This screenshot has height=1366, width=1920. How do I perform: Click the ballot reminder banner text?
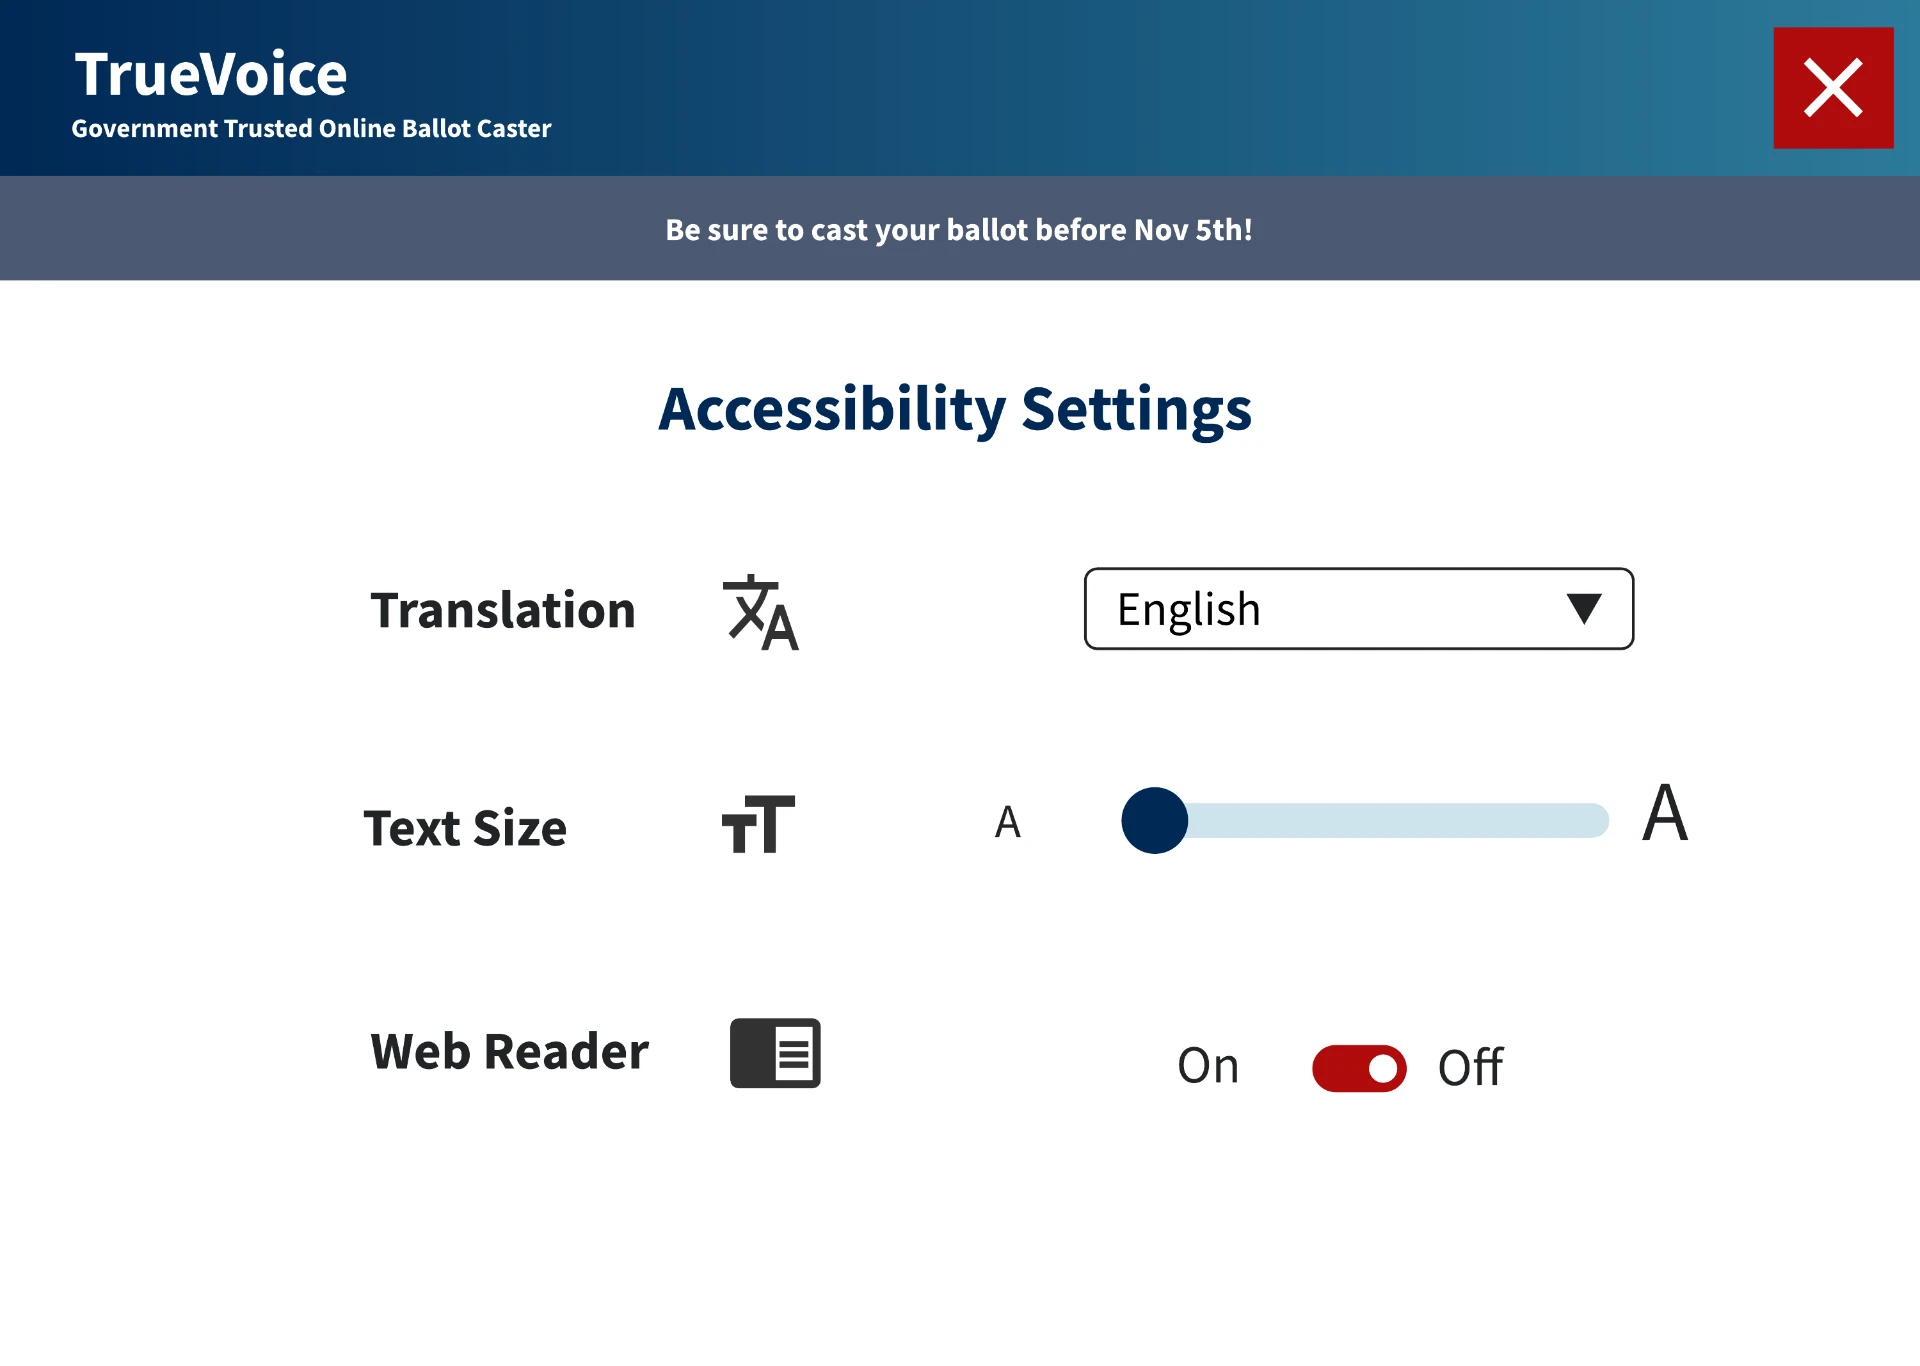[959, 230]
